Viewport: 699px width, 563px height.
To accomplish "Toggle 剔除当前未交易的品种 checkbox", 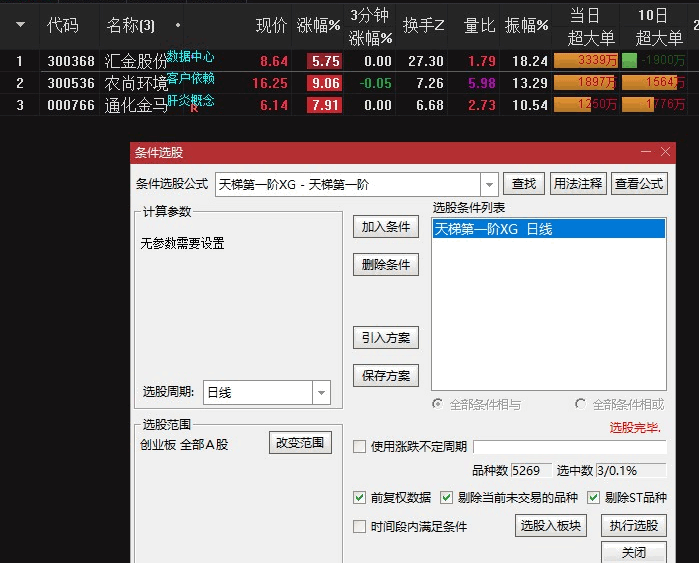I will click(x=446, y=497).
